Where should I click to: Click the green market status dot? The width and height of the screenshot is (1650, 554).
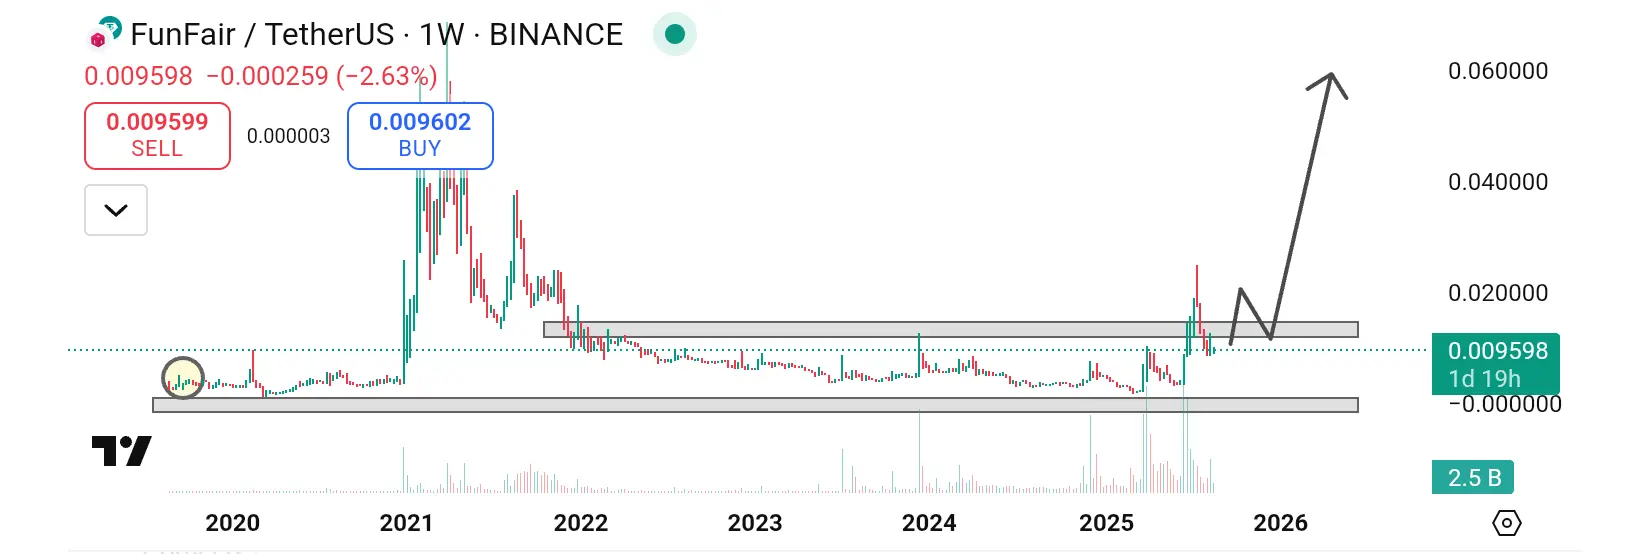pyautogui.click(x=675, y=34)
